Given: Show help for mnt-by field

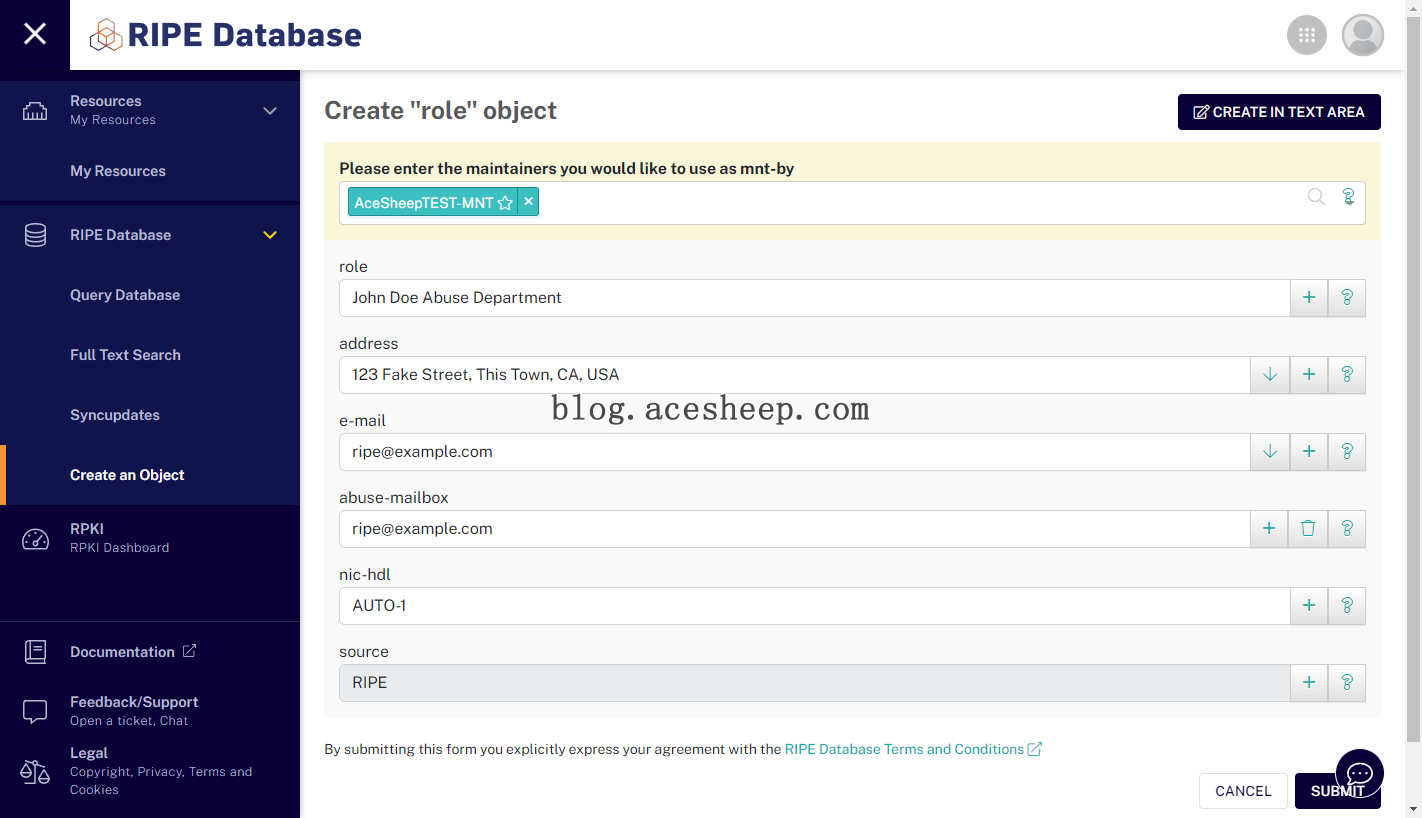Looking at the screenshot, I should pos(1348,197).
